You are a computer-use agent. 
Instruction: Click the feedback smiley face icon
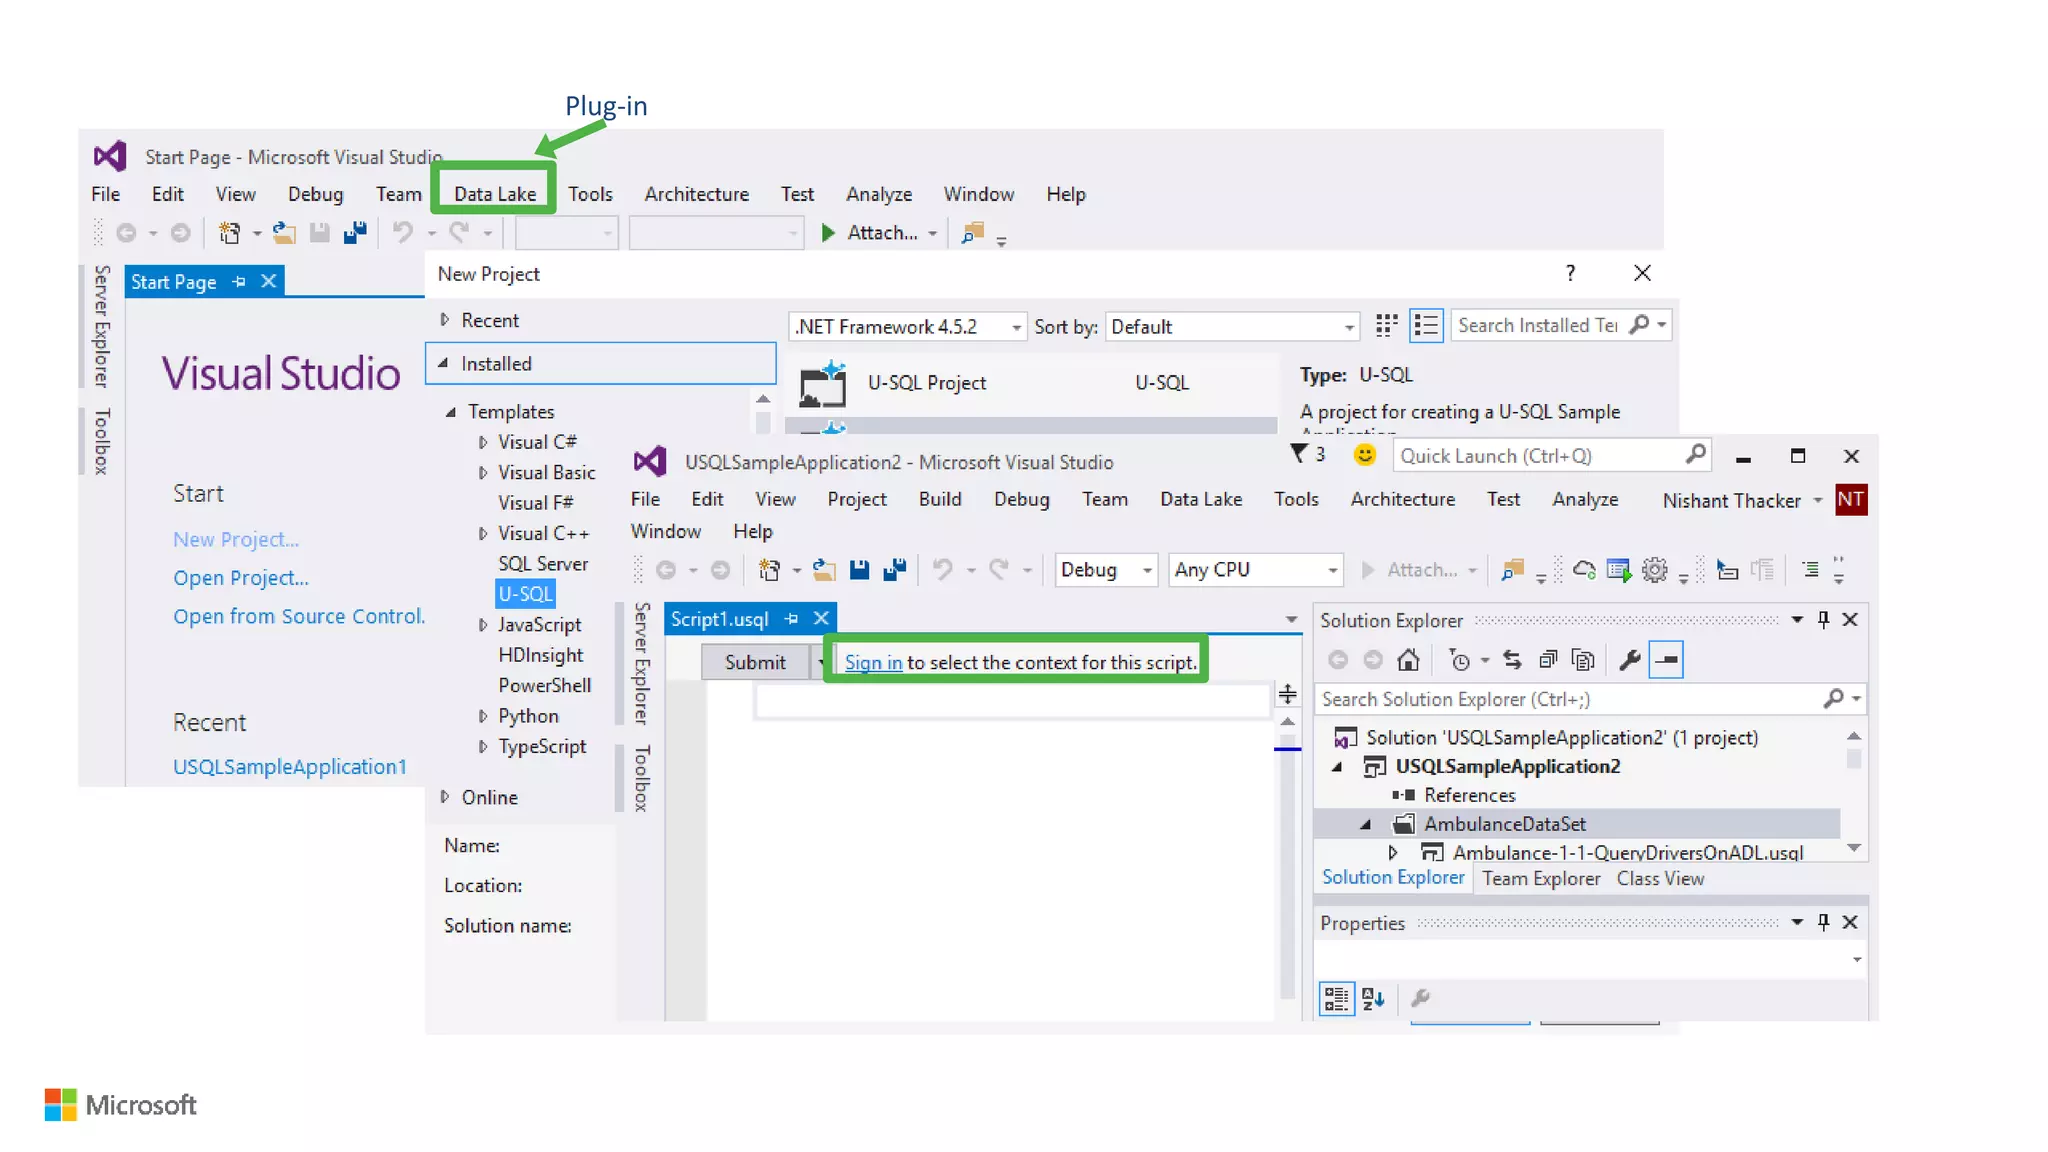click(x=1364, y=456)
